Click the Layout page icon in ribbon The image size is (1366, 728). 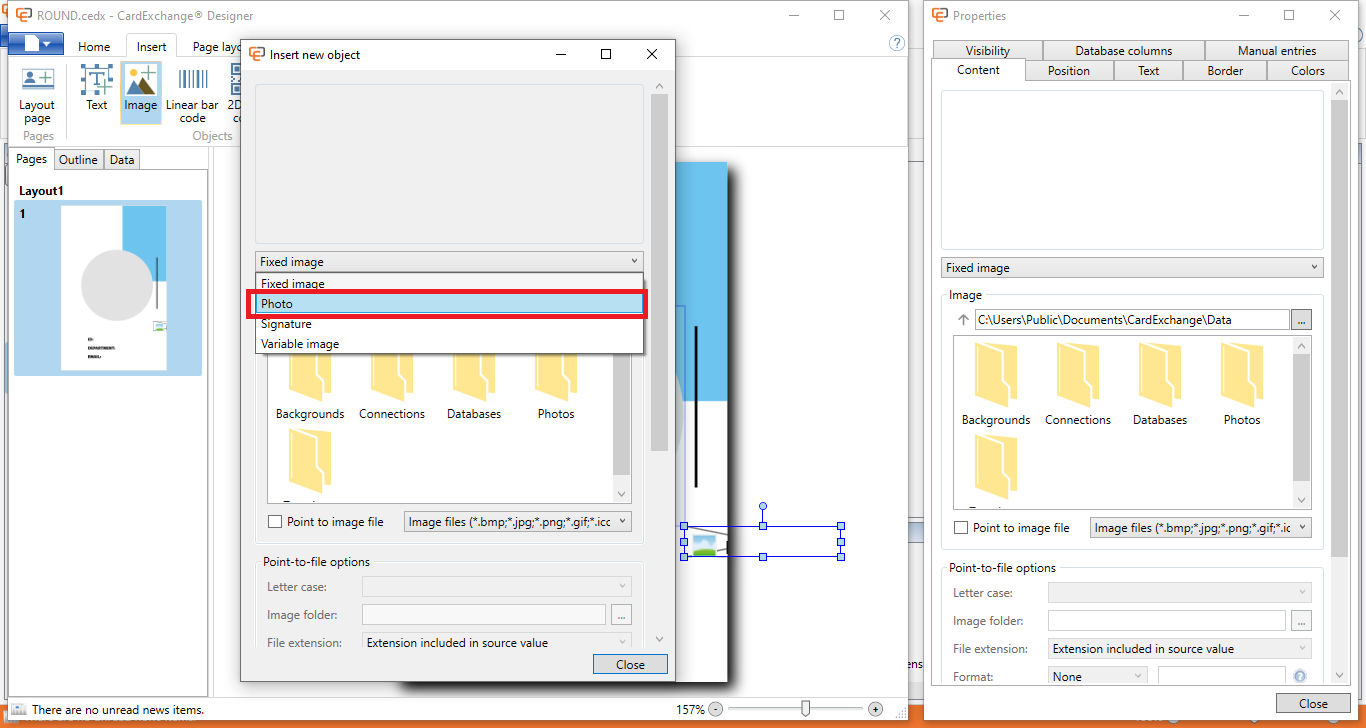[x=38, y=94]
